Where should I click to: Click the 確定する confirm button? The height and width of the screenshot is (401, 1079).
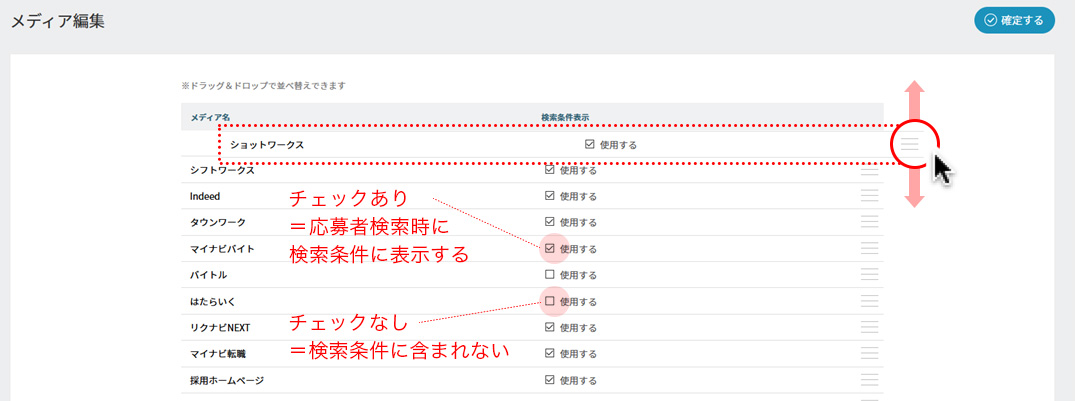(x=1014, y=20)
